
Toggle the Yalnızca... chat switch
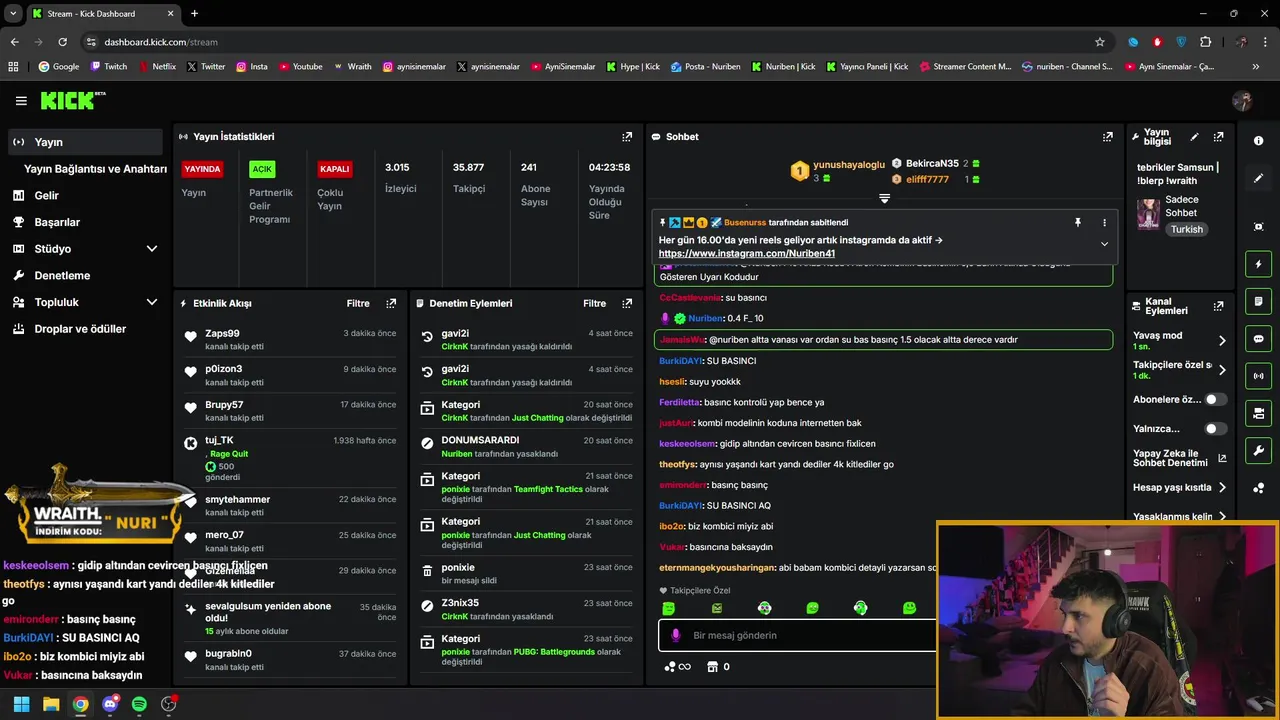click(x=1215, y=429)
